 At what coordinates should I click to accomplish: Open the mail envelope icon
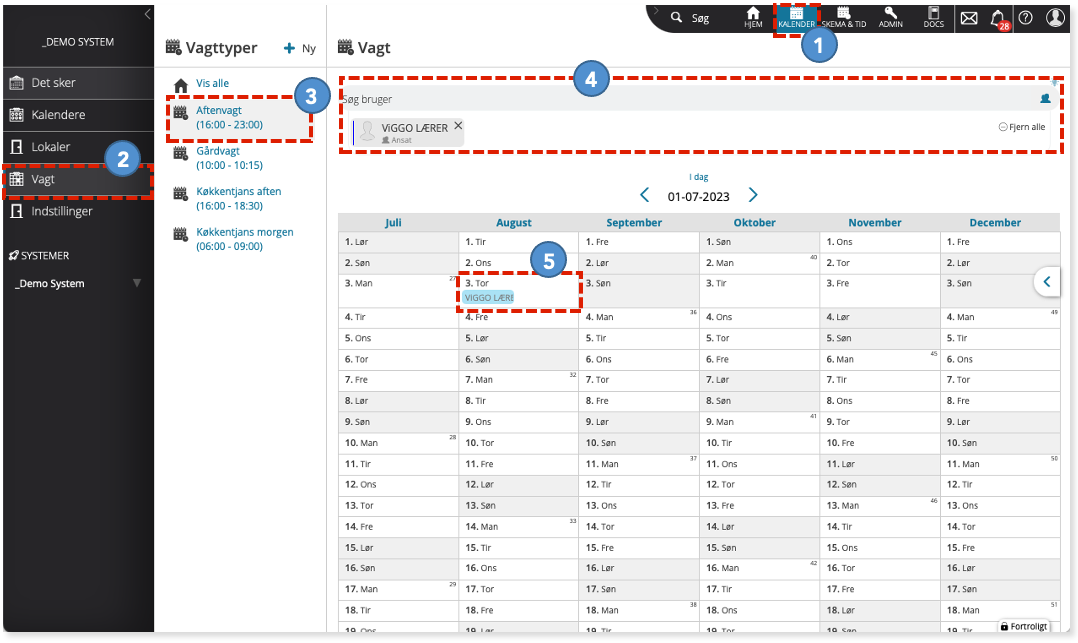tap(969, 18)
